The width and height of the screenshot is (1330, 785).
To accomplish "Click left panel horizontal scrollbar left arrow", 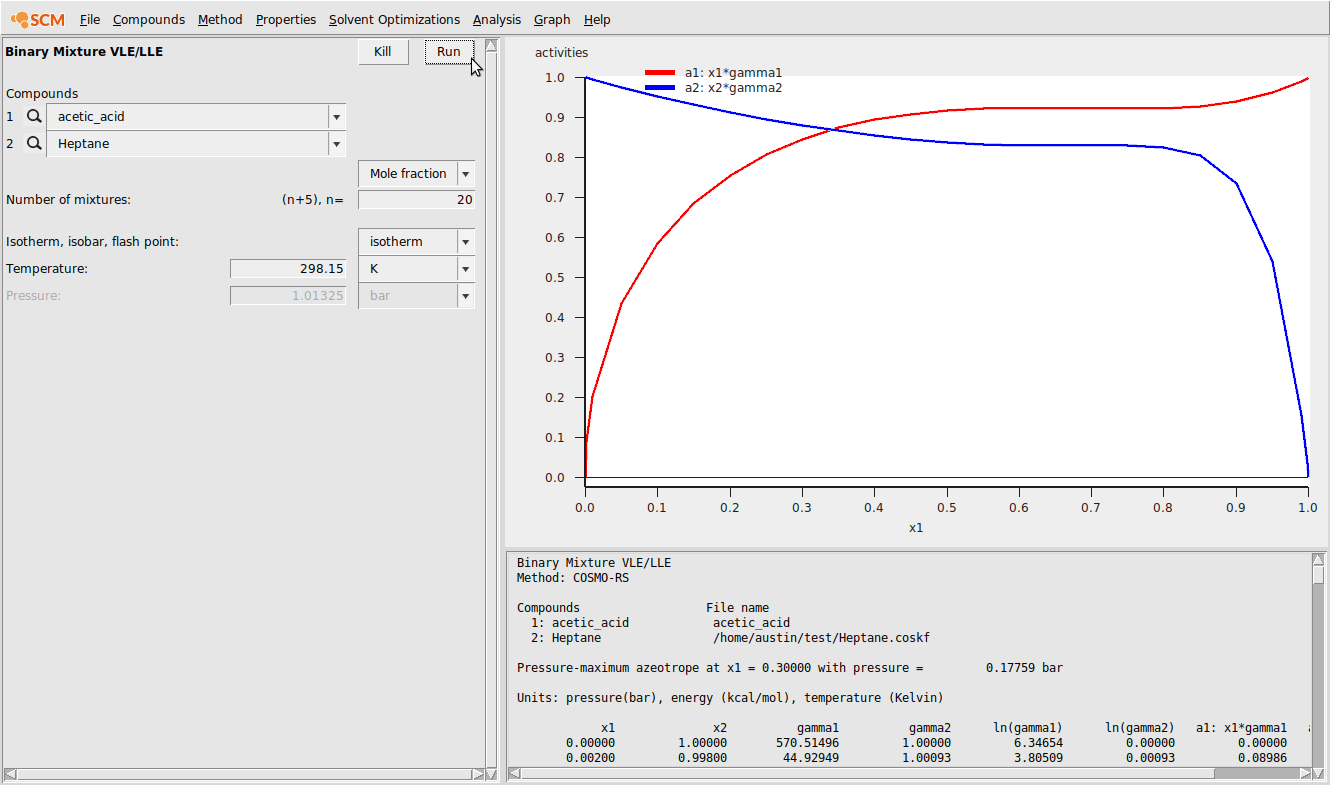I will click(10, 774).
